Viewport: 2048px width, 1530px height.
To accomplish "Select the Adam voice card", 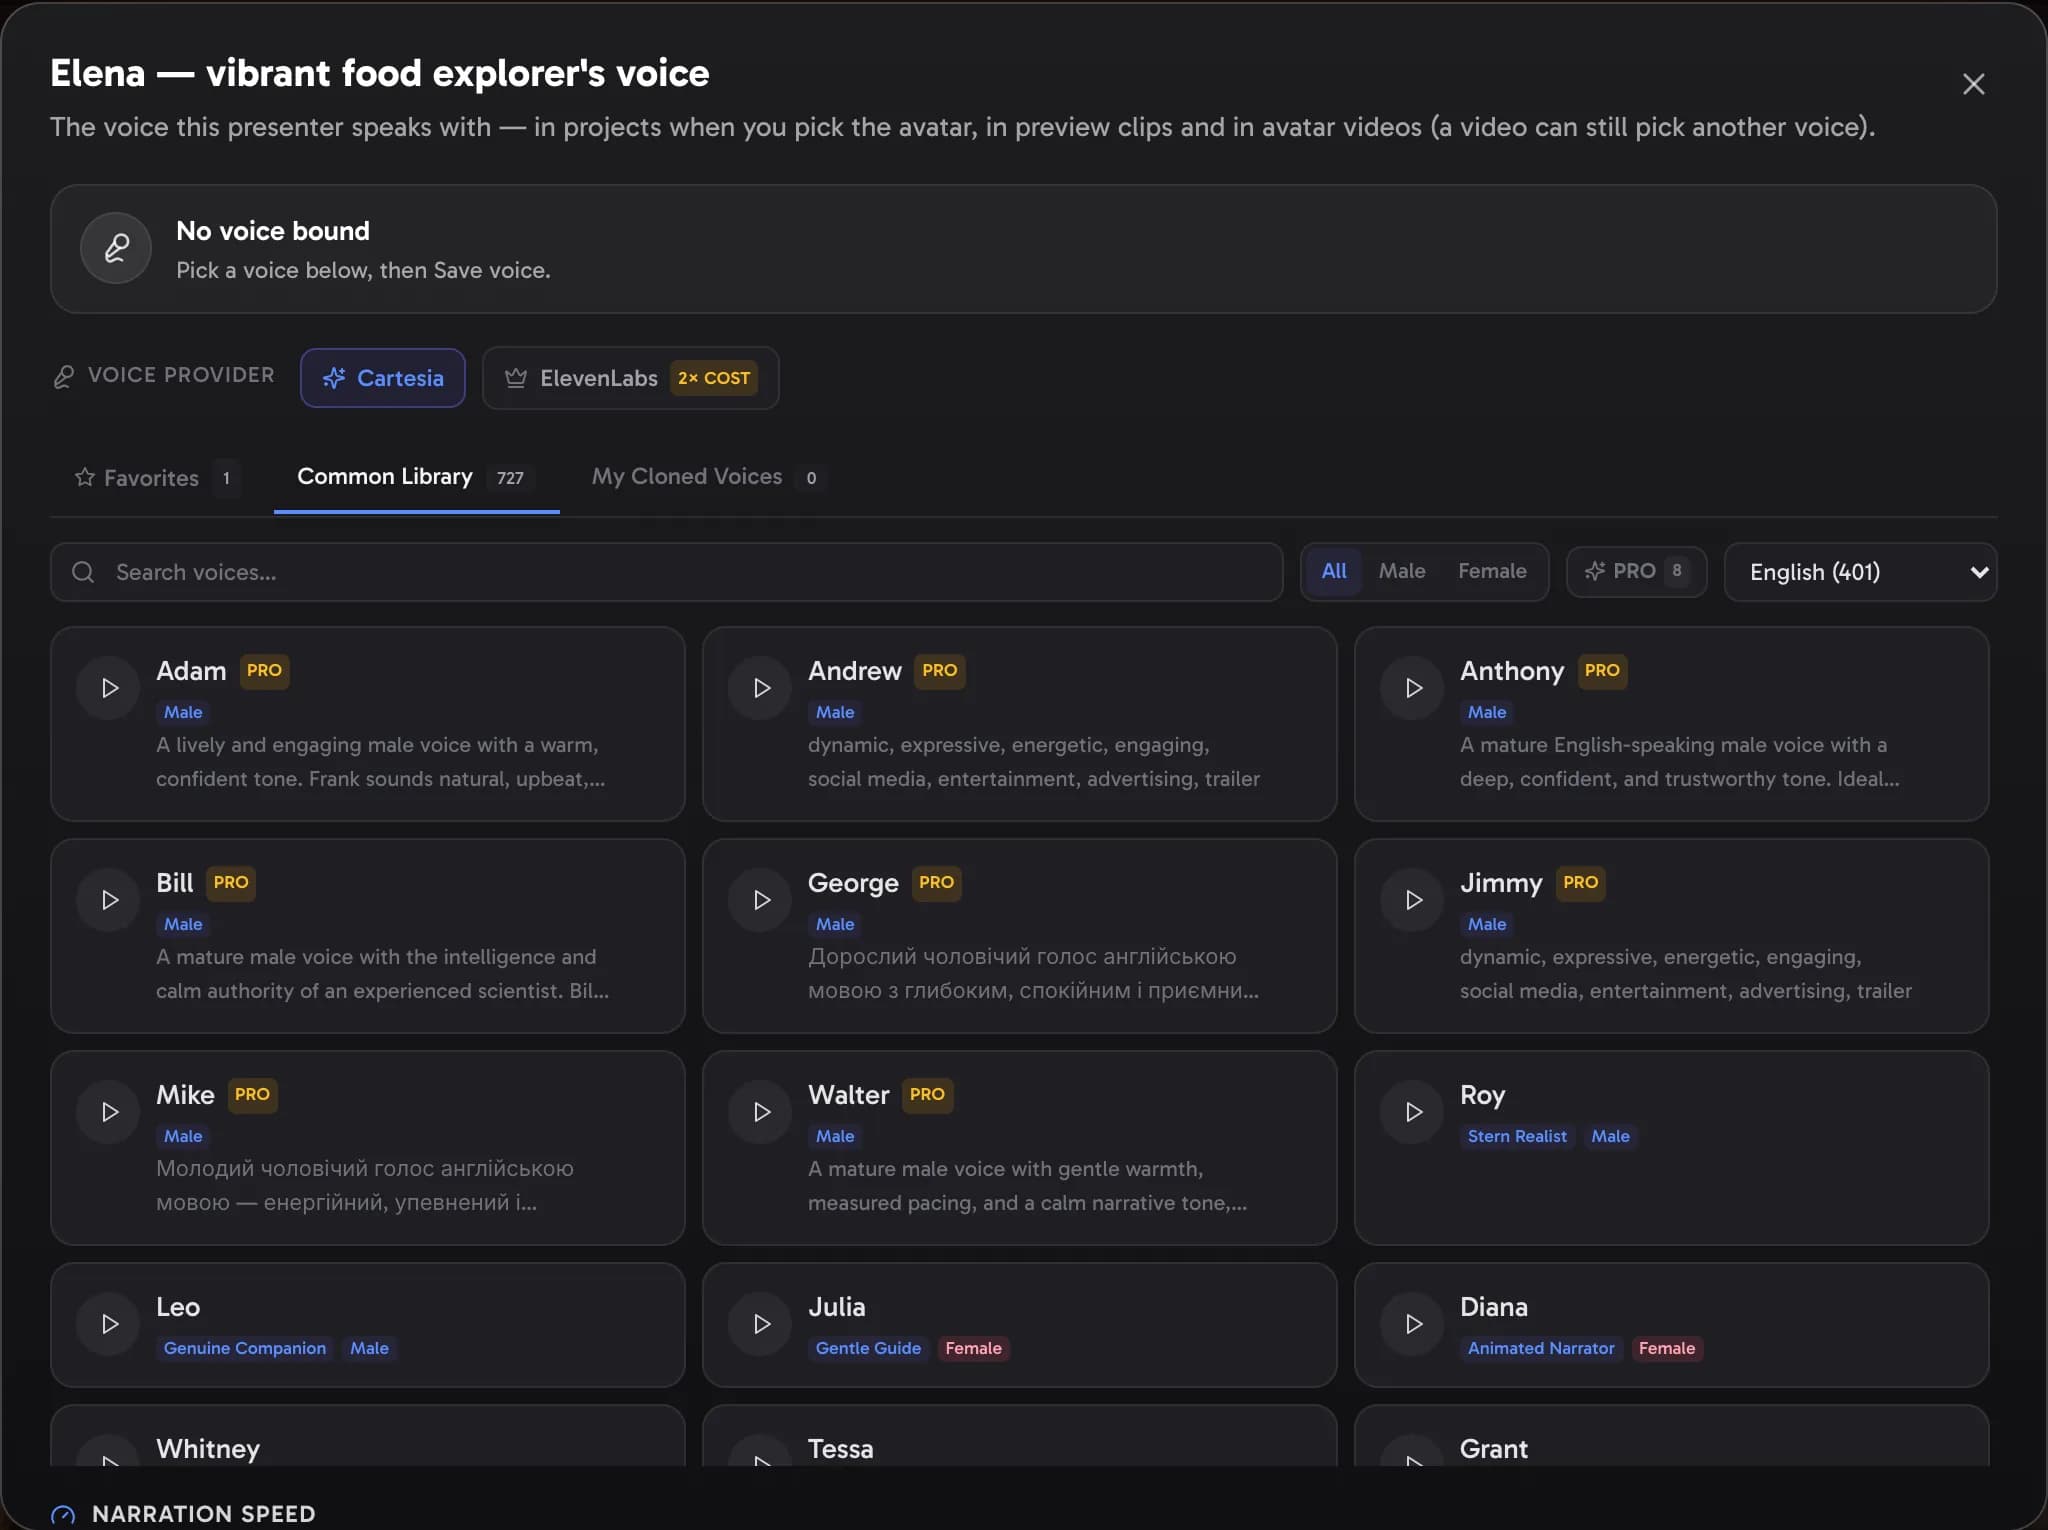I will 368,724.
